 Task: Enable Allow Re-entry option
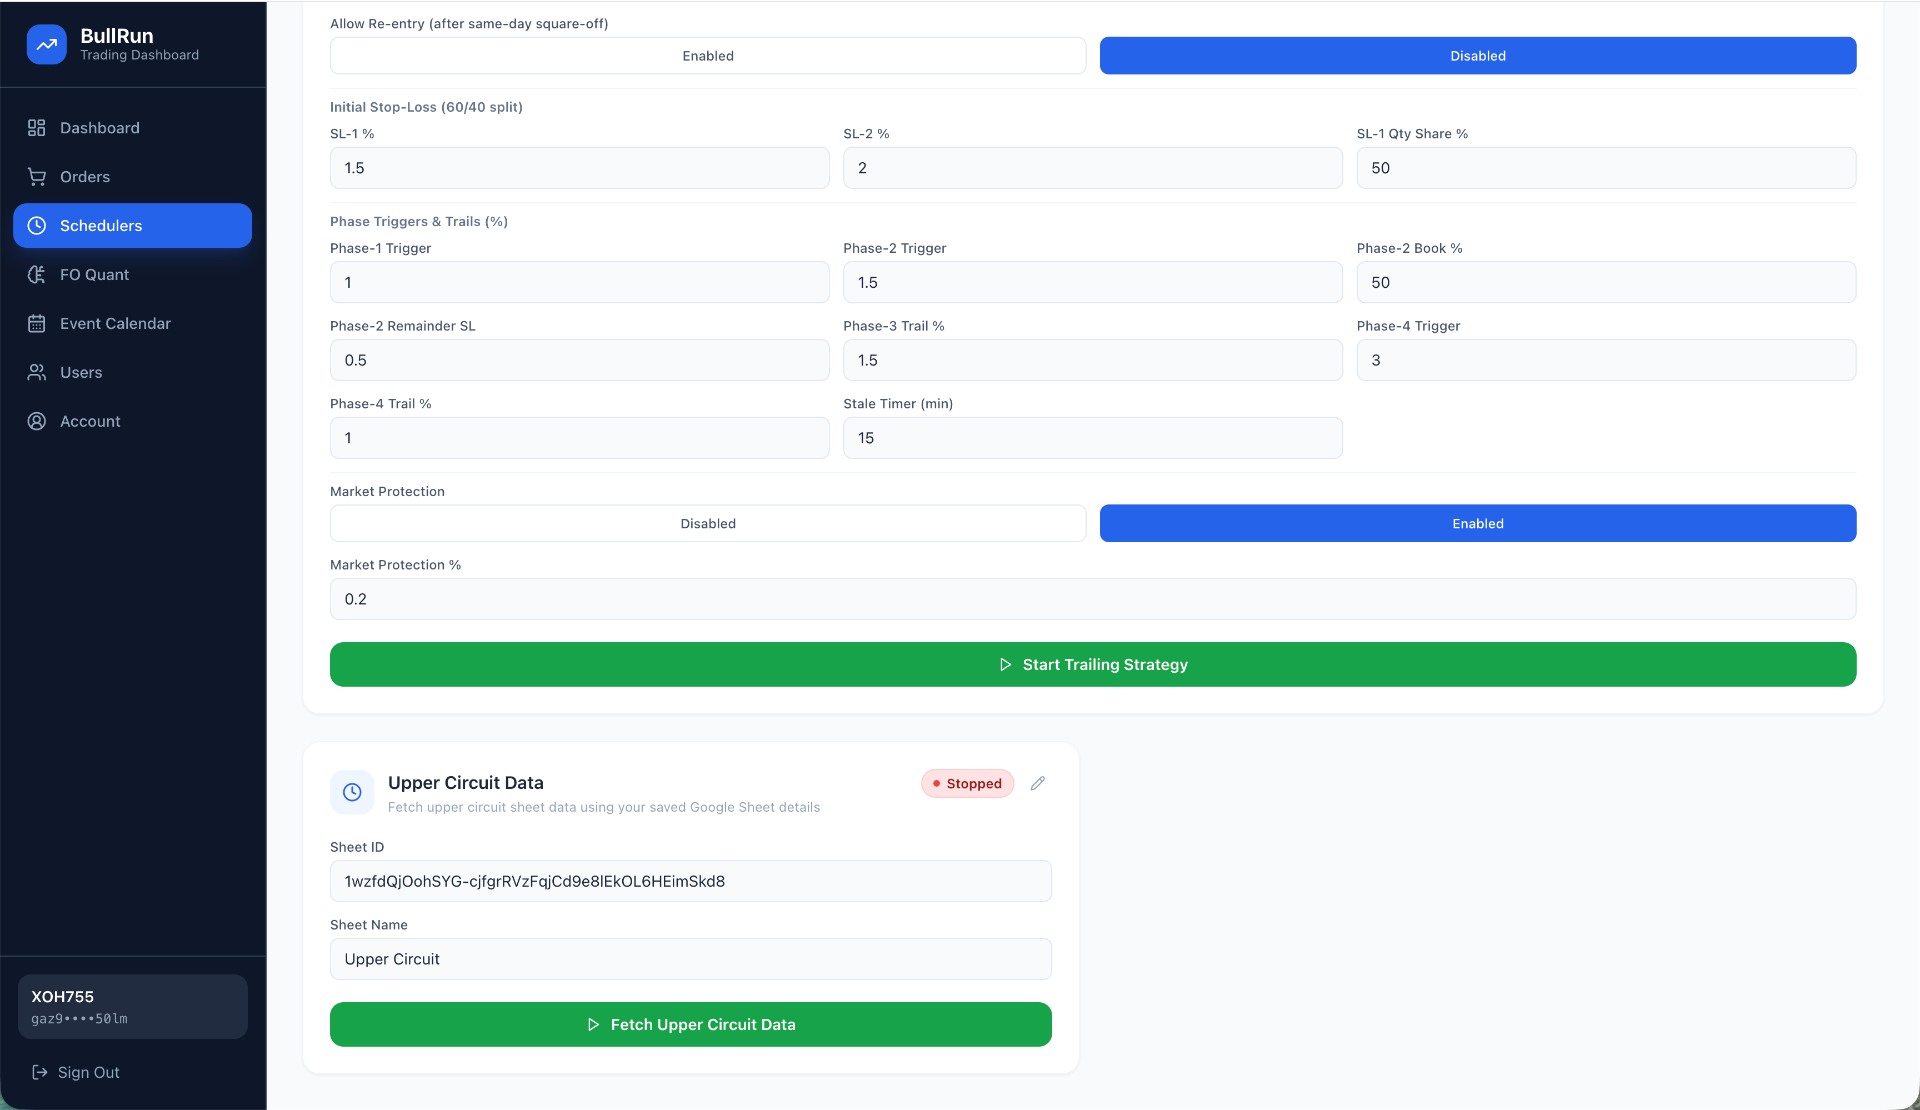click(x=708, y=56)
